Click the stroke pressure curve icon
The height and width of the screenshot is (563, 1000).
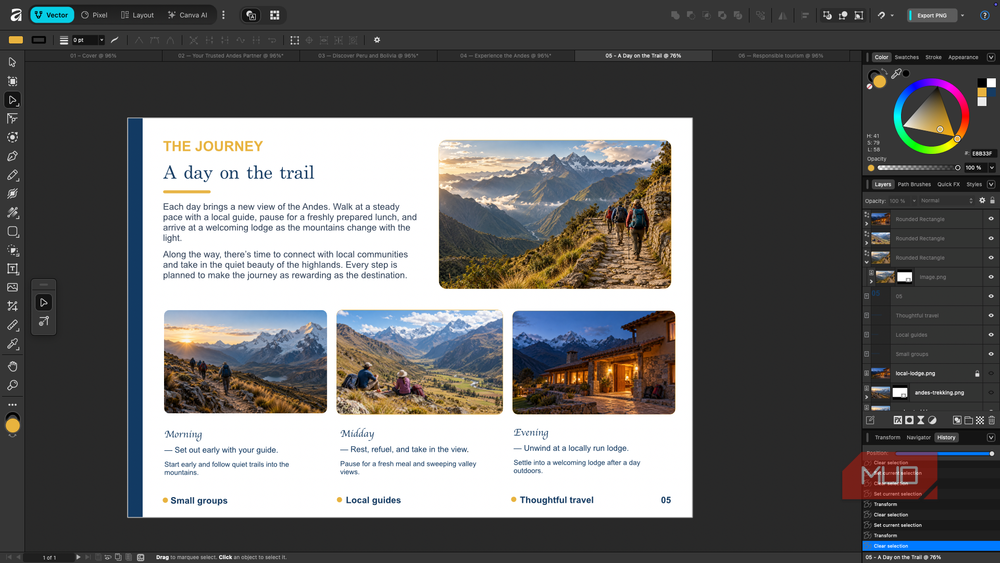pyautogui.click(x=115, y=40)
